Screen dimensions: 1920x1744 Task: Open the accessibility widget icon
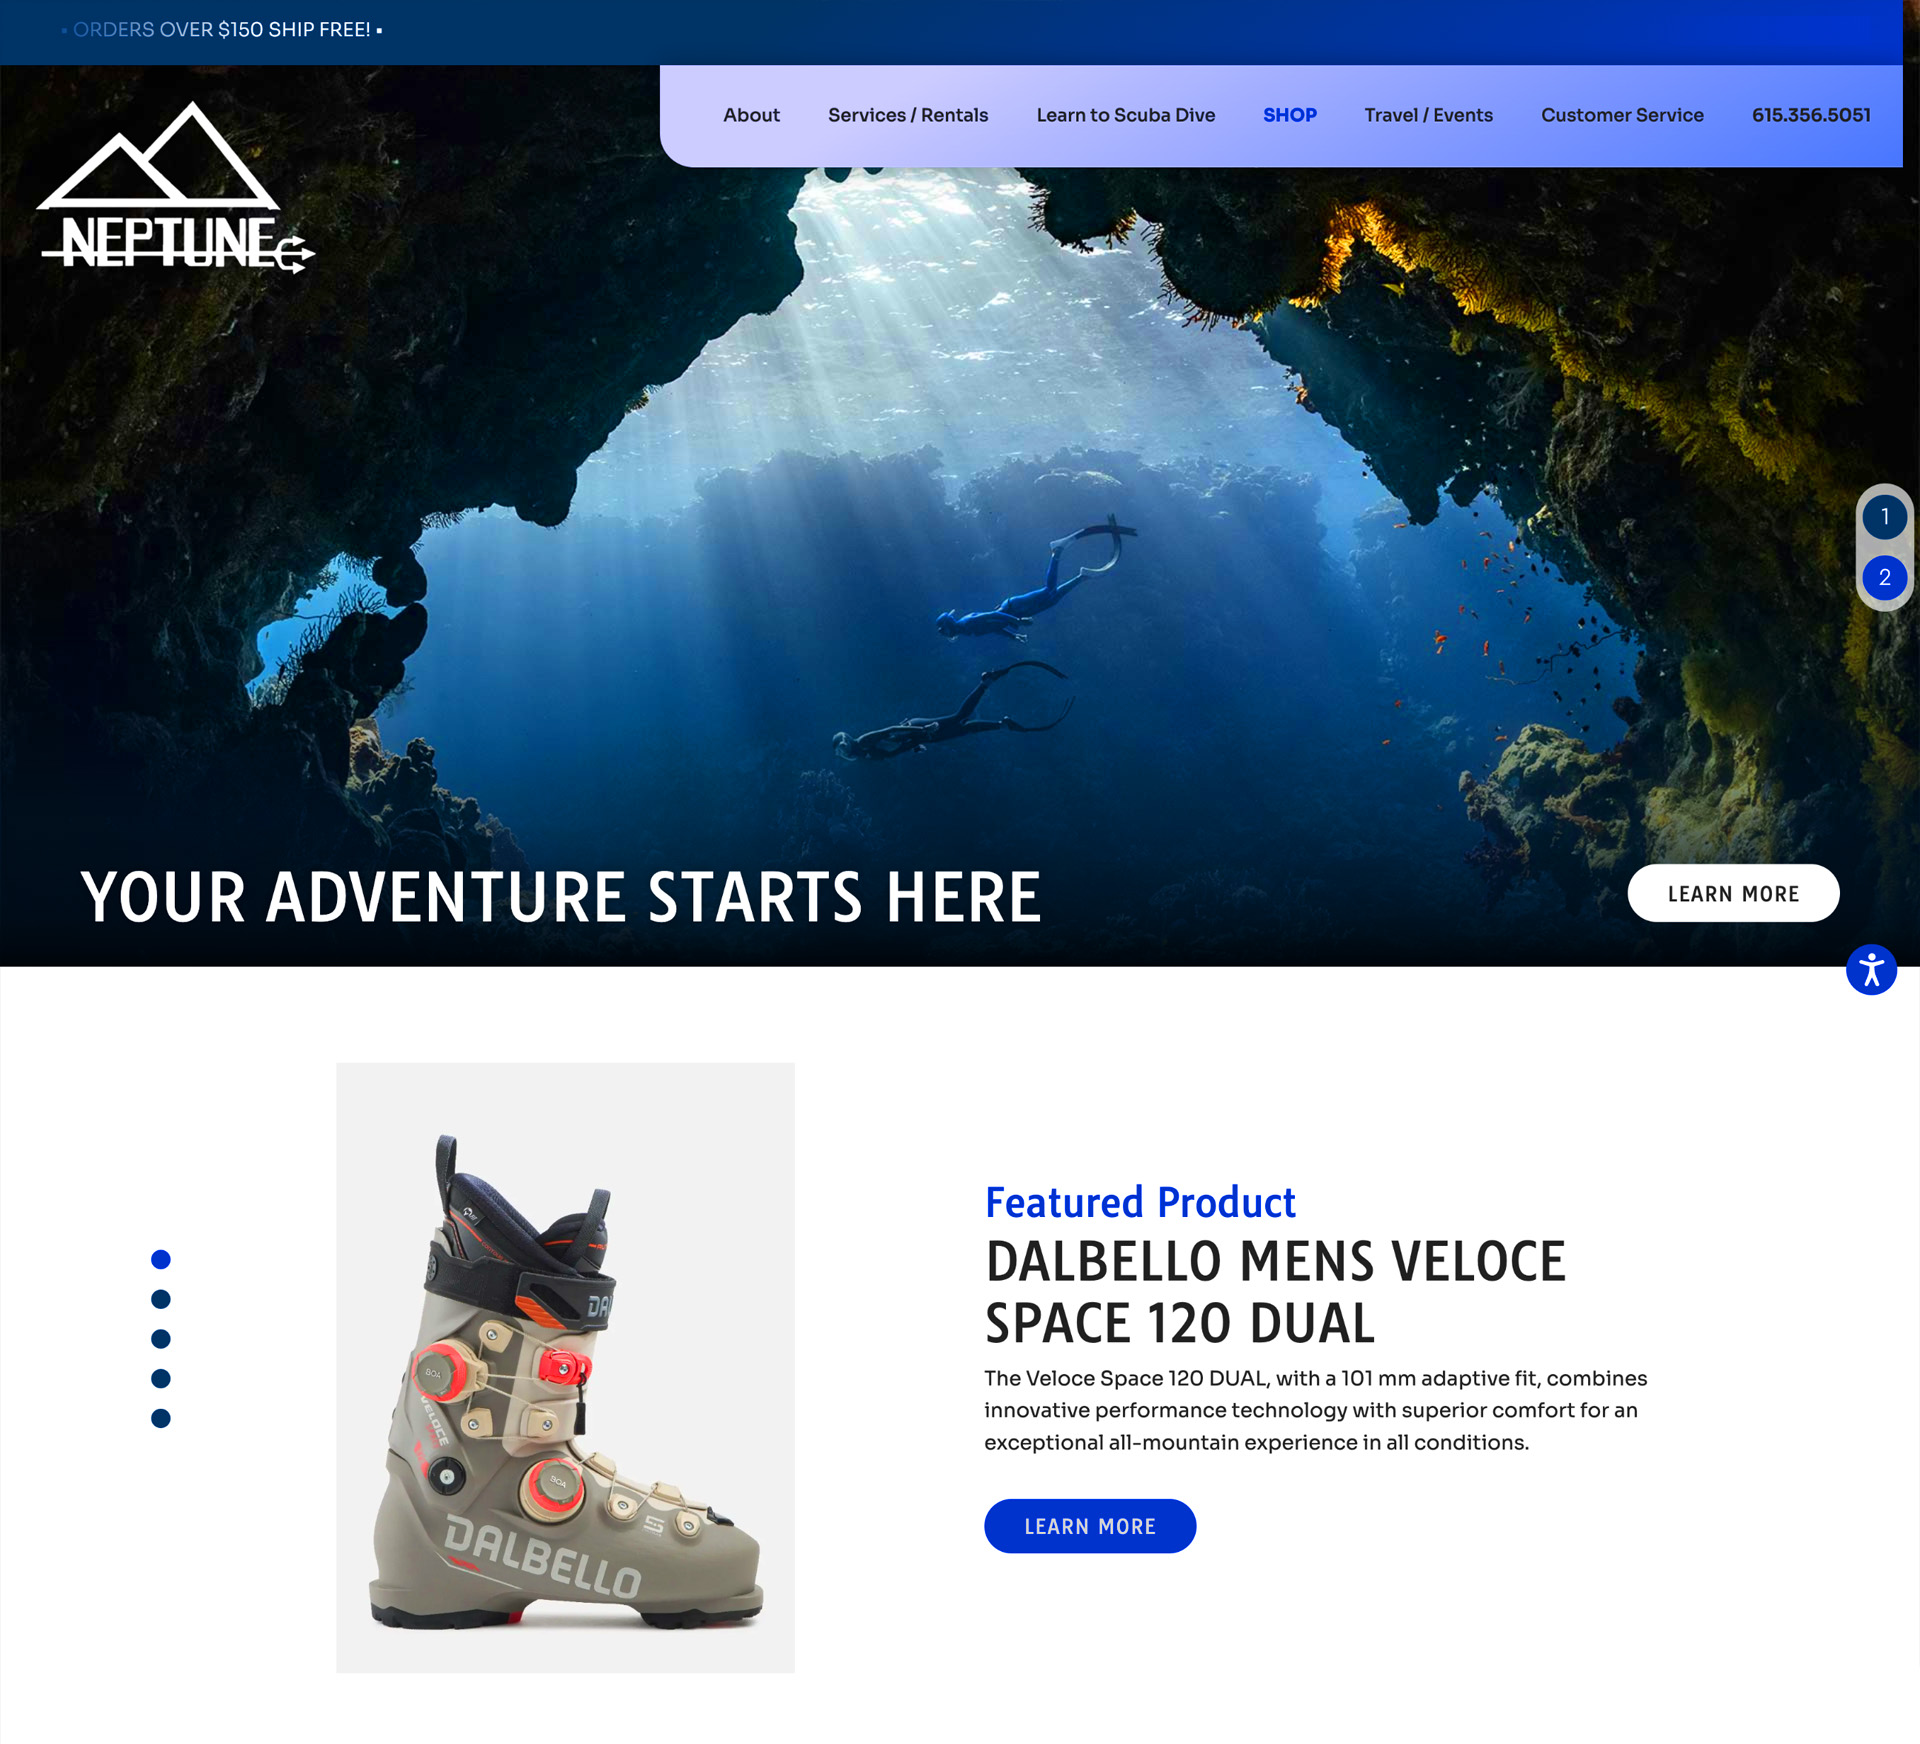pos(1871,969)
